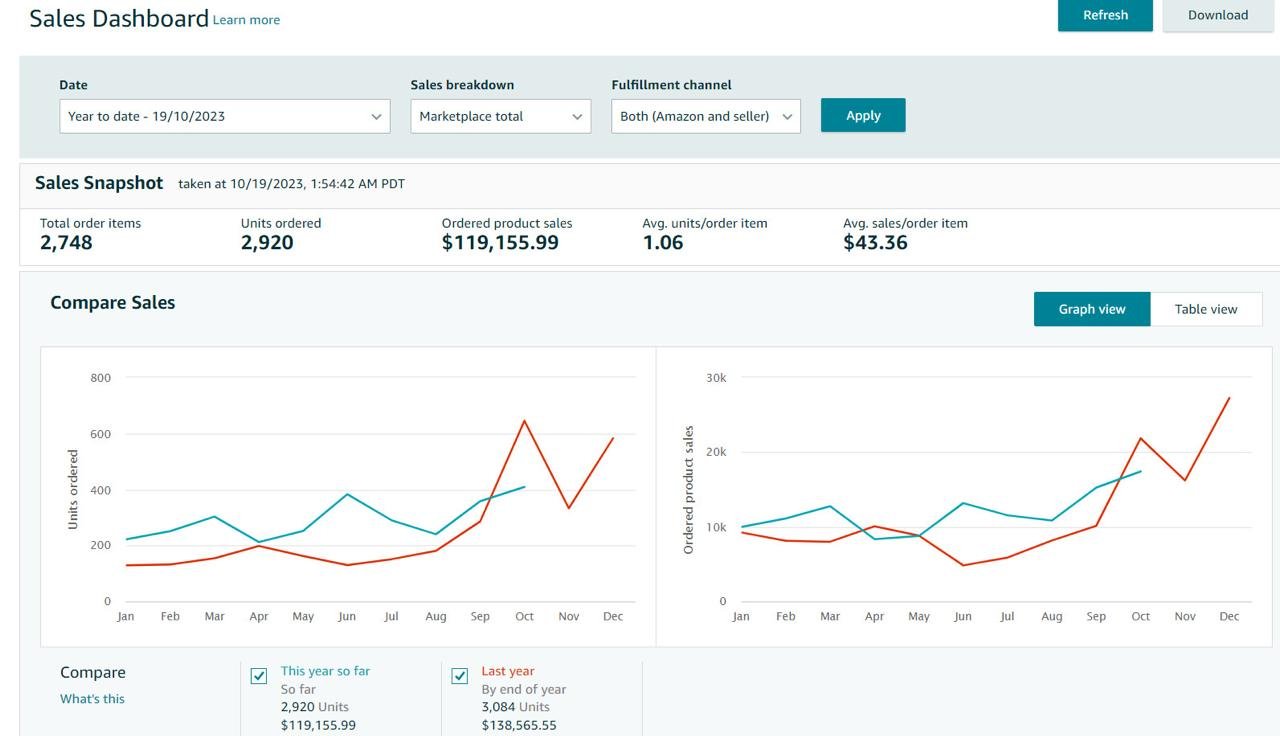Click the red line's December peak in product sales chart
1280x736 pixels.
click(x=1229, y=398)
